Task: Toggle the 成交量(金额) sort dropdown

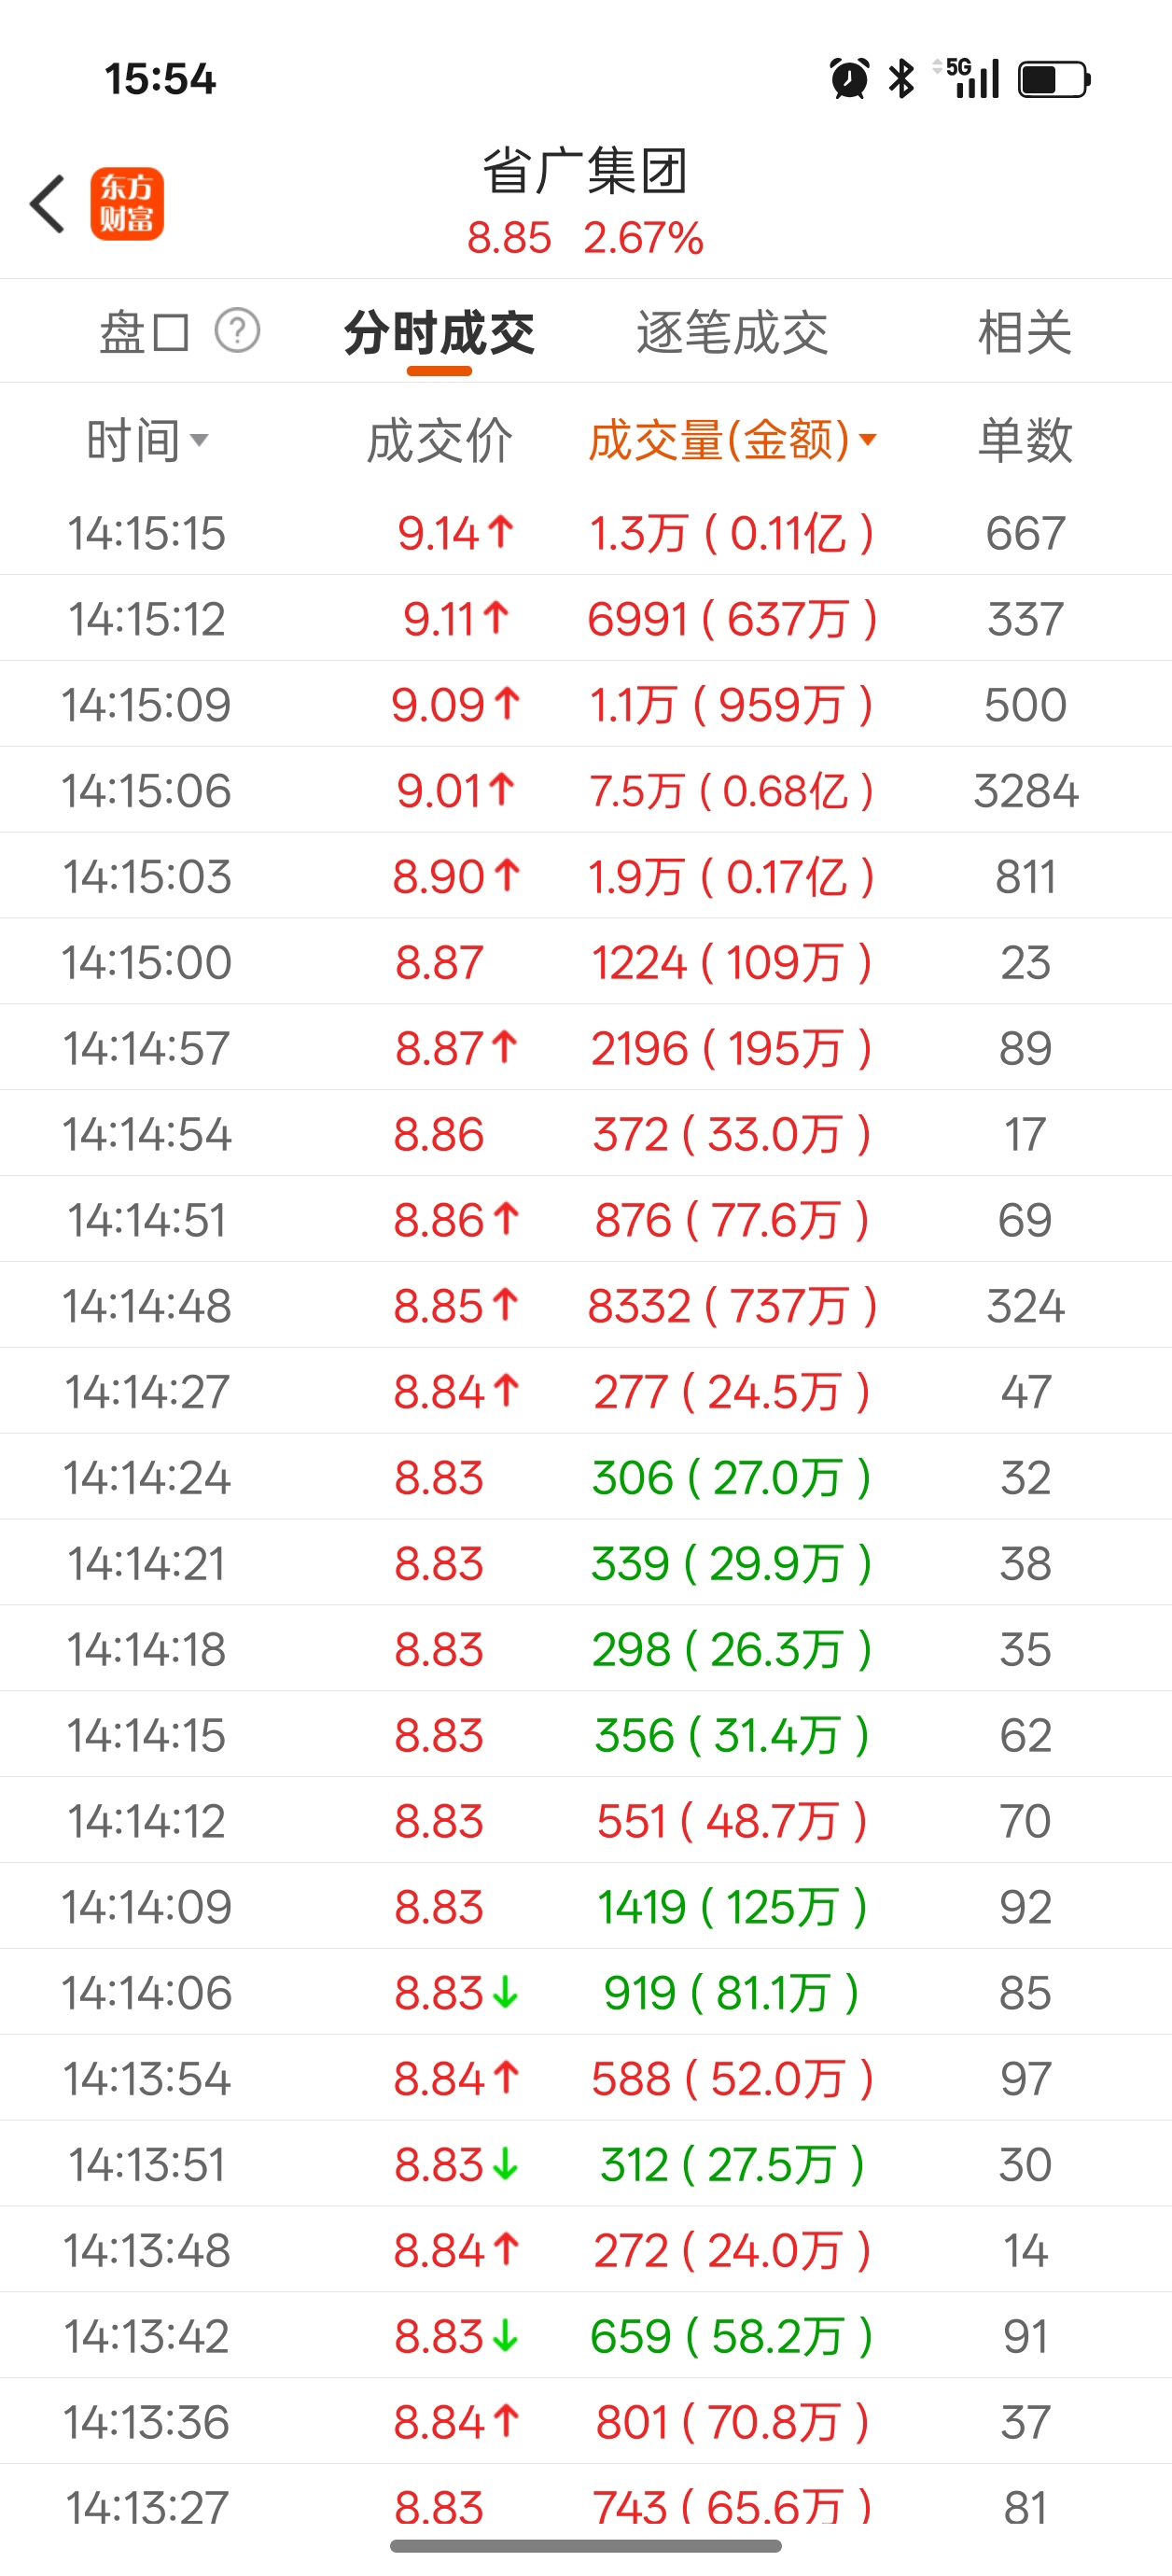Action: [731, 440]
